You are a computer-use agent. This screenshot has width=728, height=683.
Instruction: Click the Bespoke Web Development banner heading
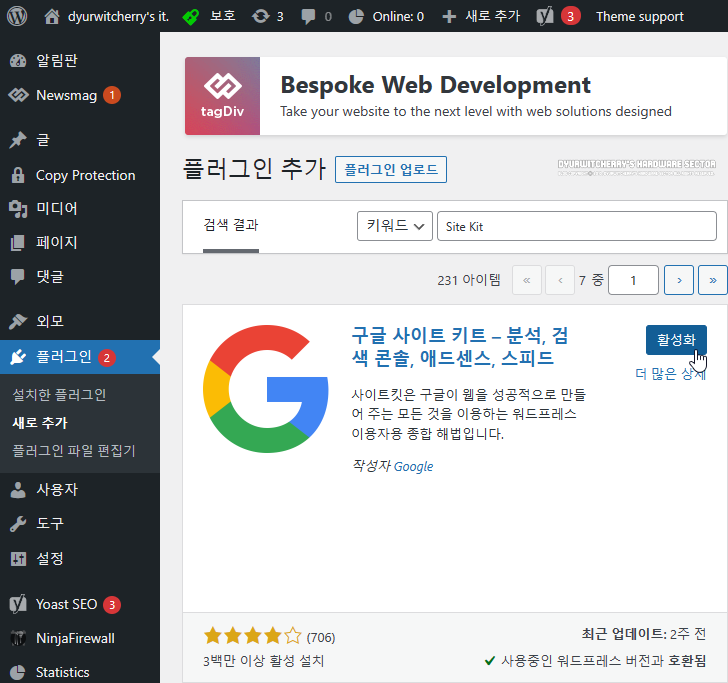tap(436, 85)
